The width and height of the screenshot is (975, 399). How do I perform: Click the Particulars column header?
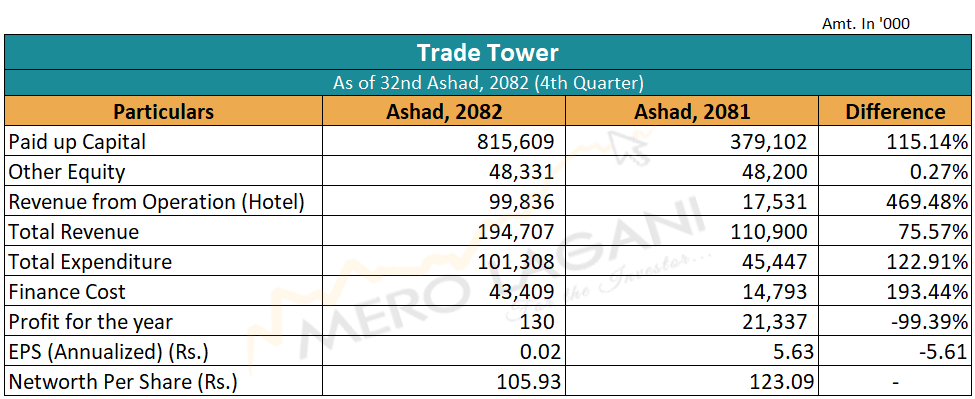point(164,111)
